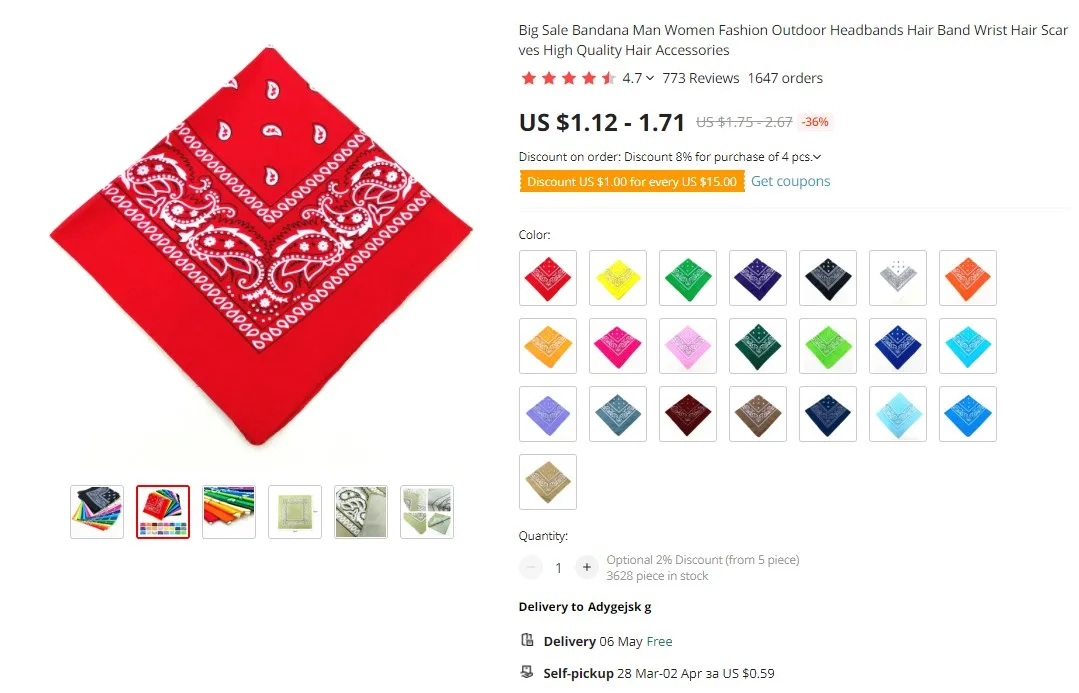1079x693 pixels.
Task: Open the 773 Reviews link
Action: (701, 78)
